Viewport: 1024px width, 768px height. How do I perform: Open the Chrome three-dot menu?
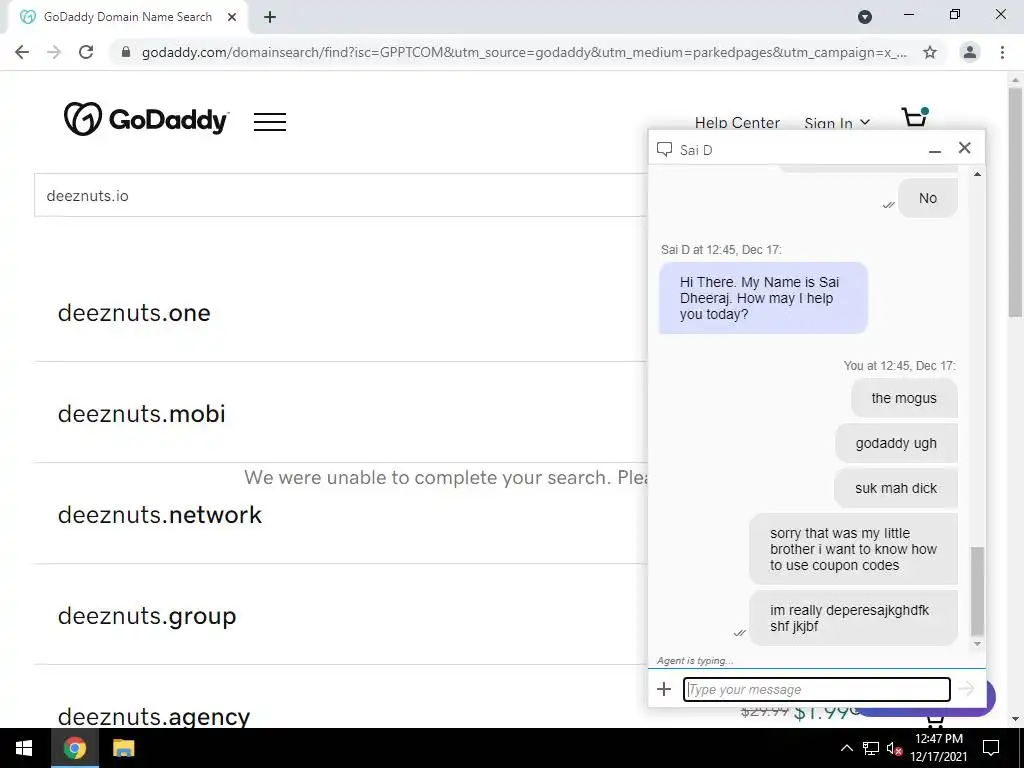coord(1002,52)
